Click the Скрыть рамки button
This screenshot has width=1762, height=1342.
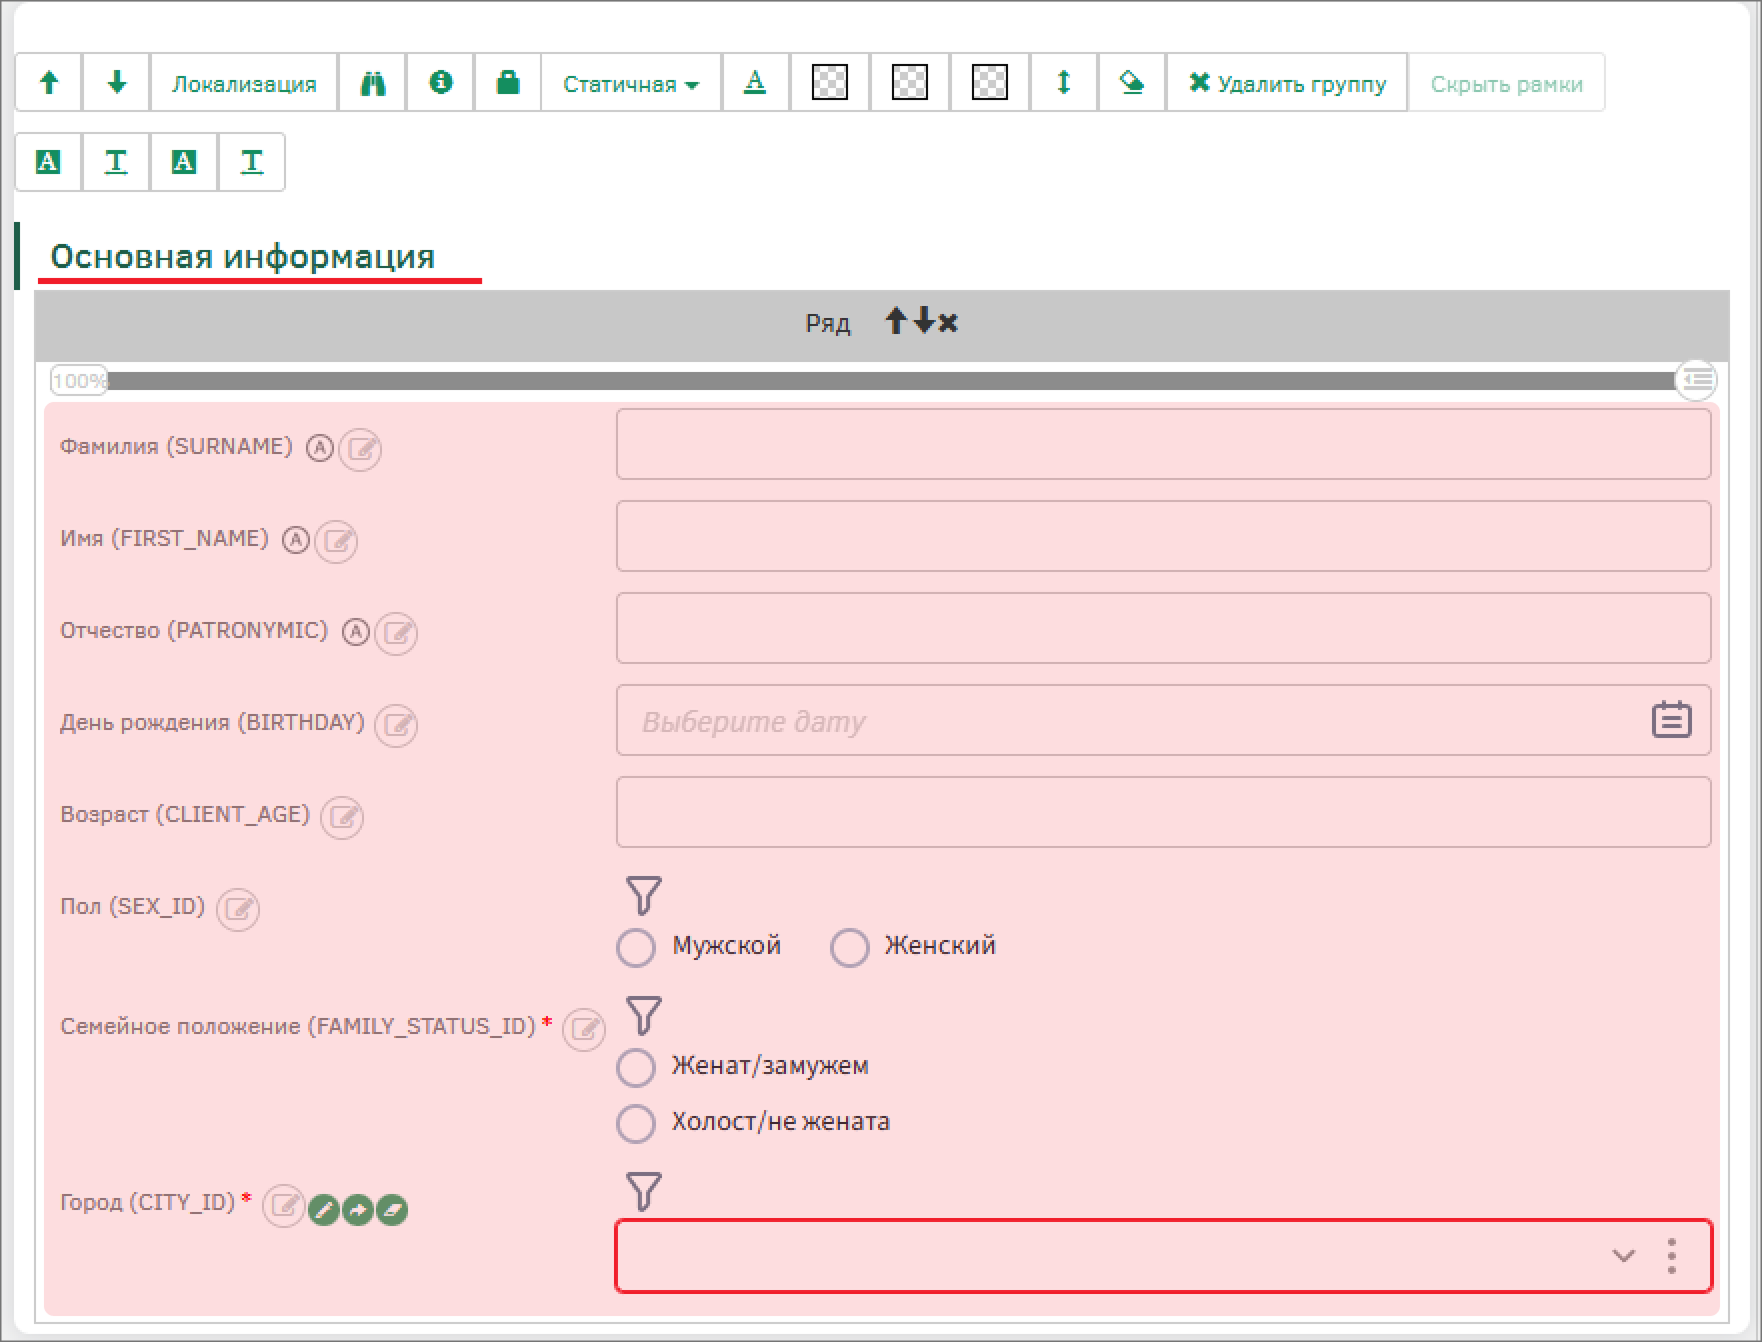[x=1506, y=83]
